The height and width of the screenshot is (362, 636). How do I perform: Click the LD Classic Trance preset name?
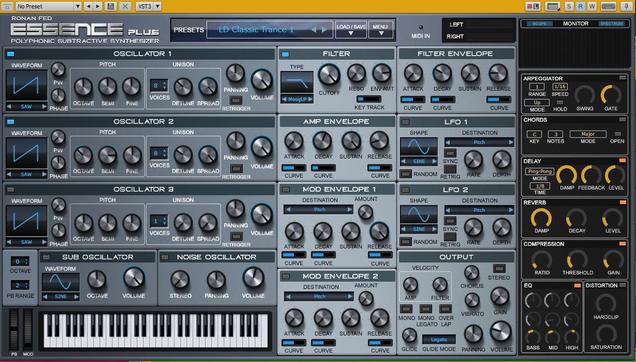point(256,30)
